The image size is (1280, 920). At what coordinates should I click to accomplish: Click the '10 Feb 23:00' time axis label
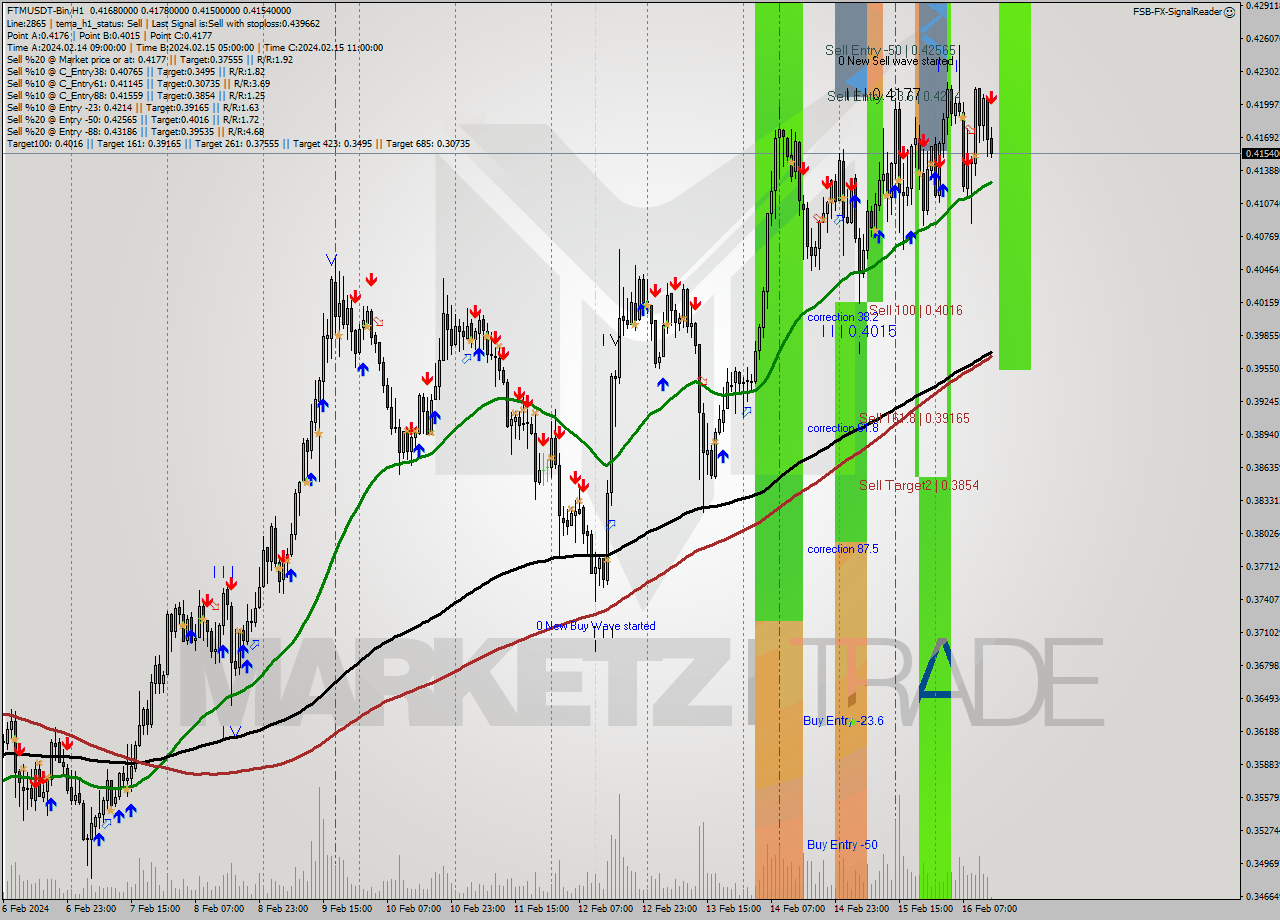click(478, 909)
